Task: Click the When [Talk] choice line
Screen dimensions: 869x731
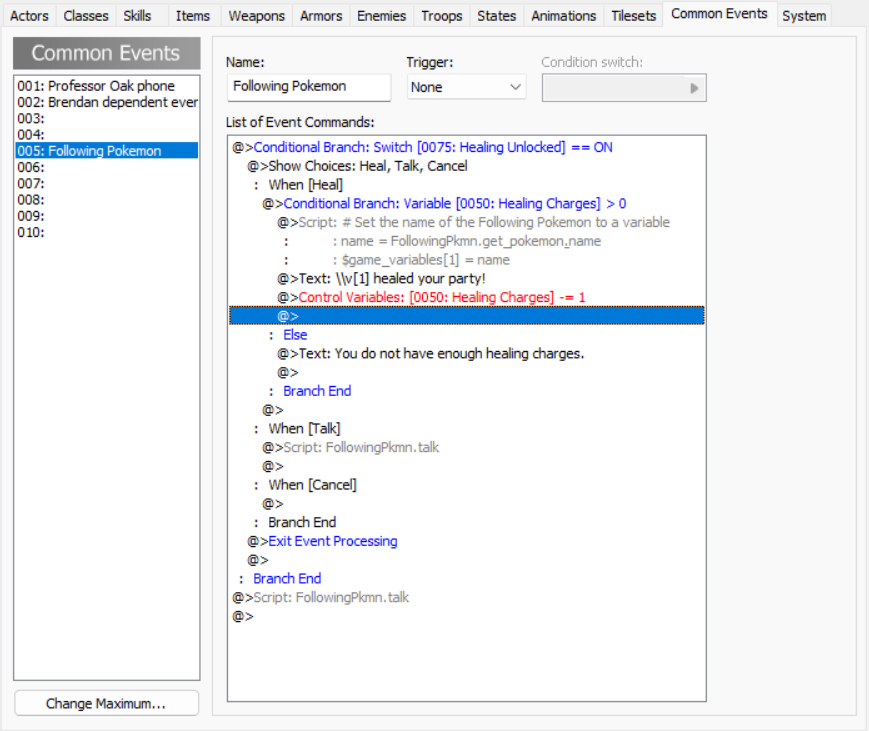Action: pos(304,428)
